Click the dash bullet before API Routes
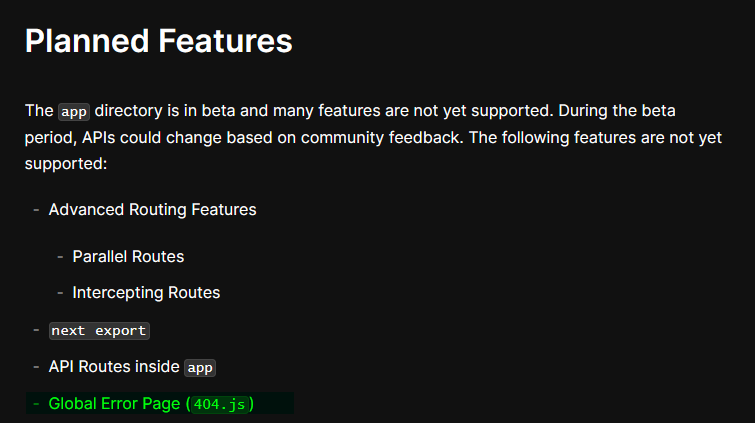Image resolution: width=755 pixels, height=423 pixels. [x=36, y=367]
